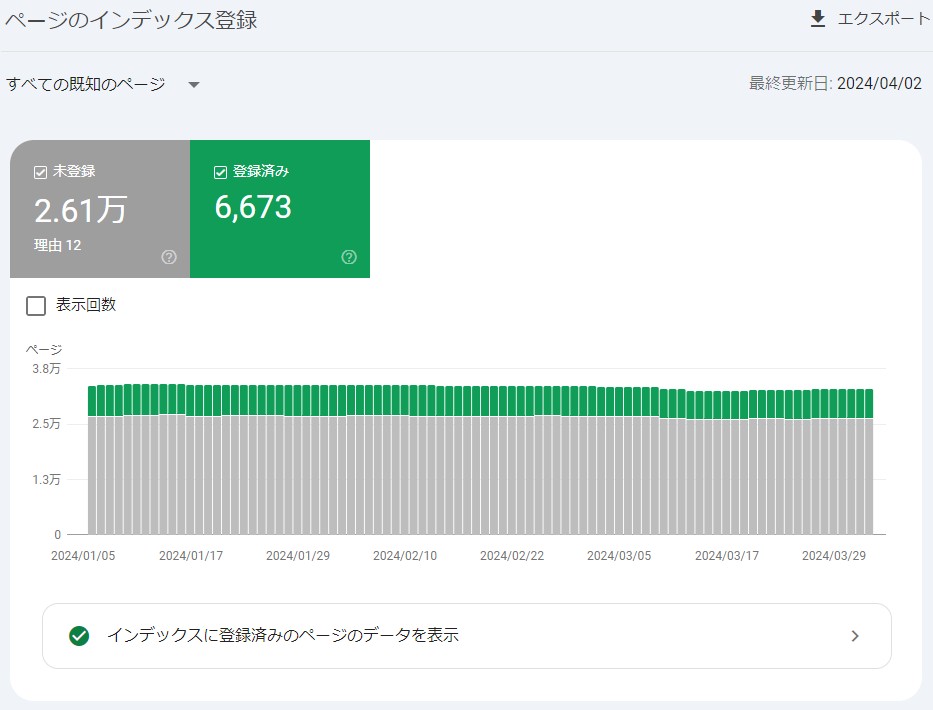Click green bar segment above 2024/01/05
This screenshot has width=933, height=710.
click(92, 401)
